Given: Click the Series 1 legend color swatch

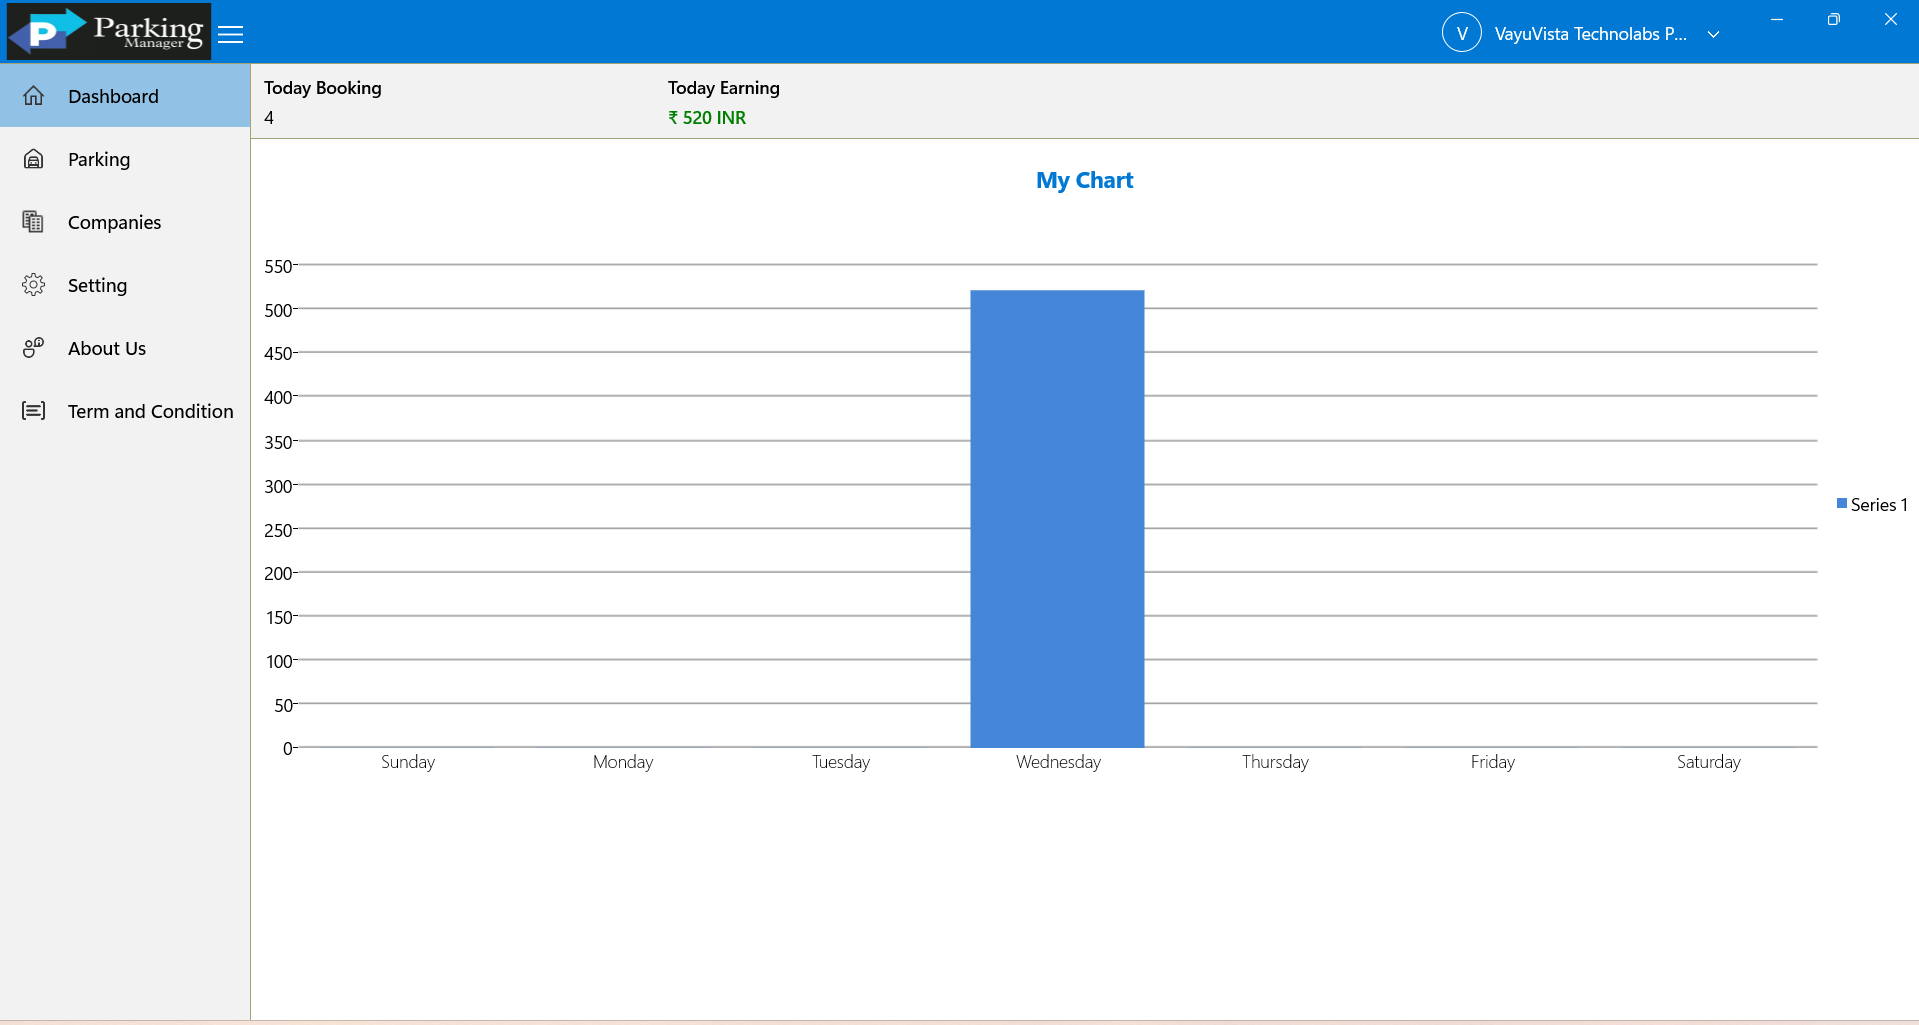Looking at the screenshot, I should tap(1841, 503).
